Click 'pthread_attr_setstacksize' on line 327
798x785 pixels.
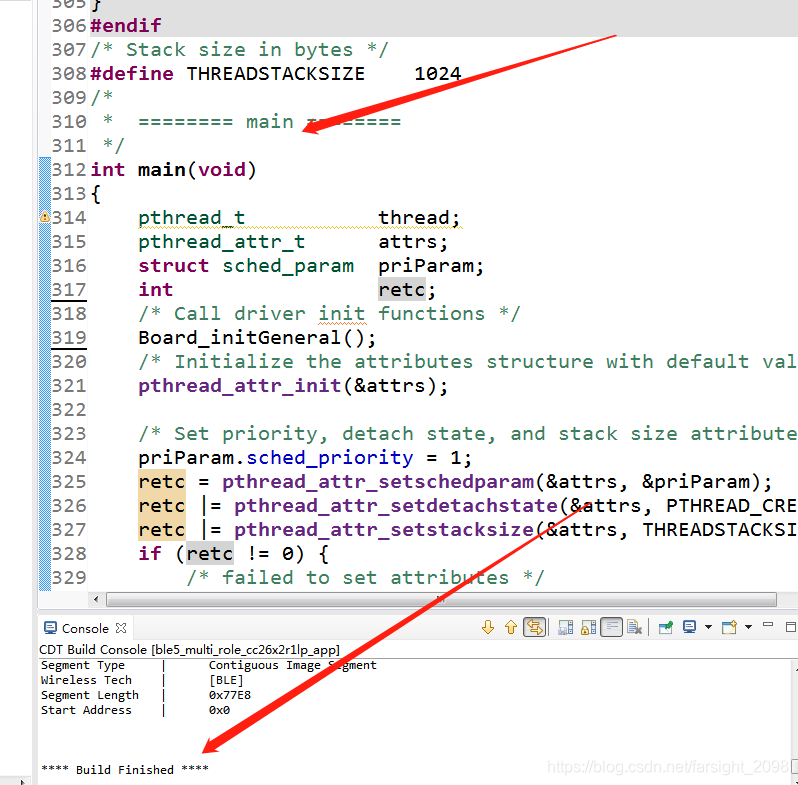pos(384,530)
